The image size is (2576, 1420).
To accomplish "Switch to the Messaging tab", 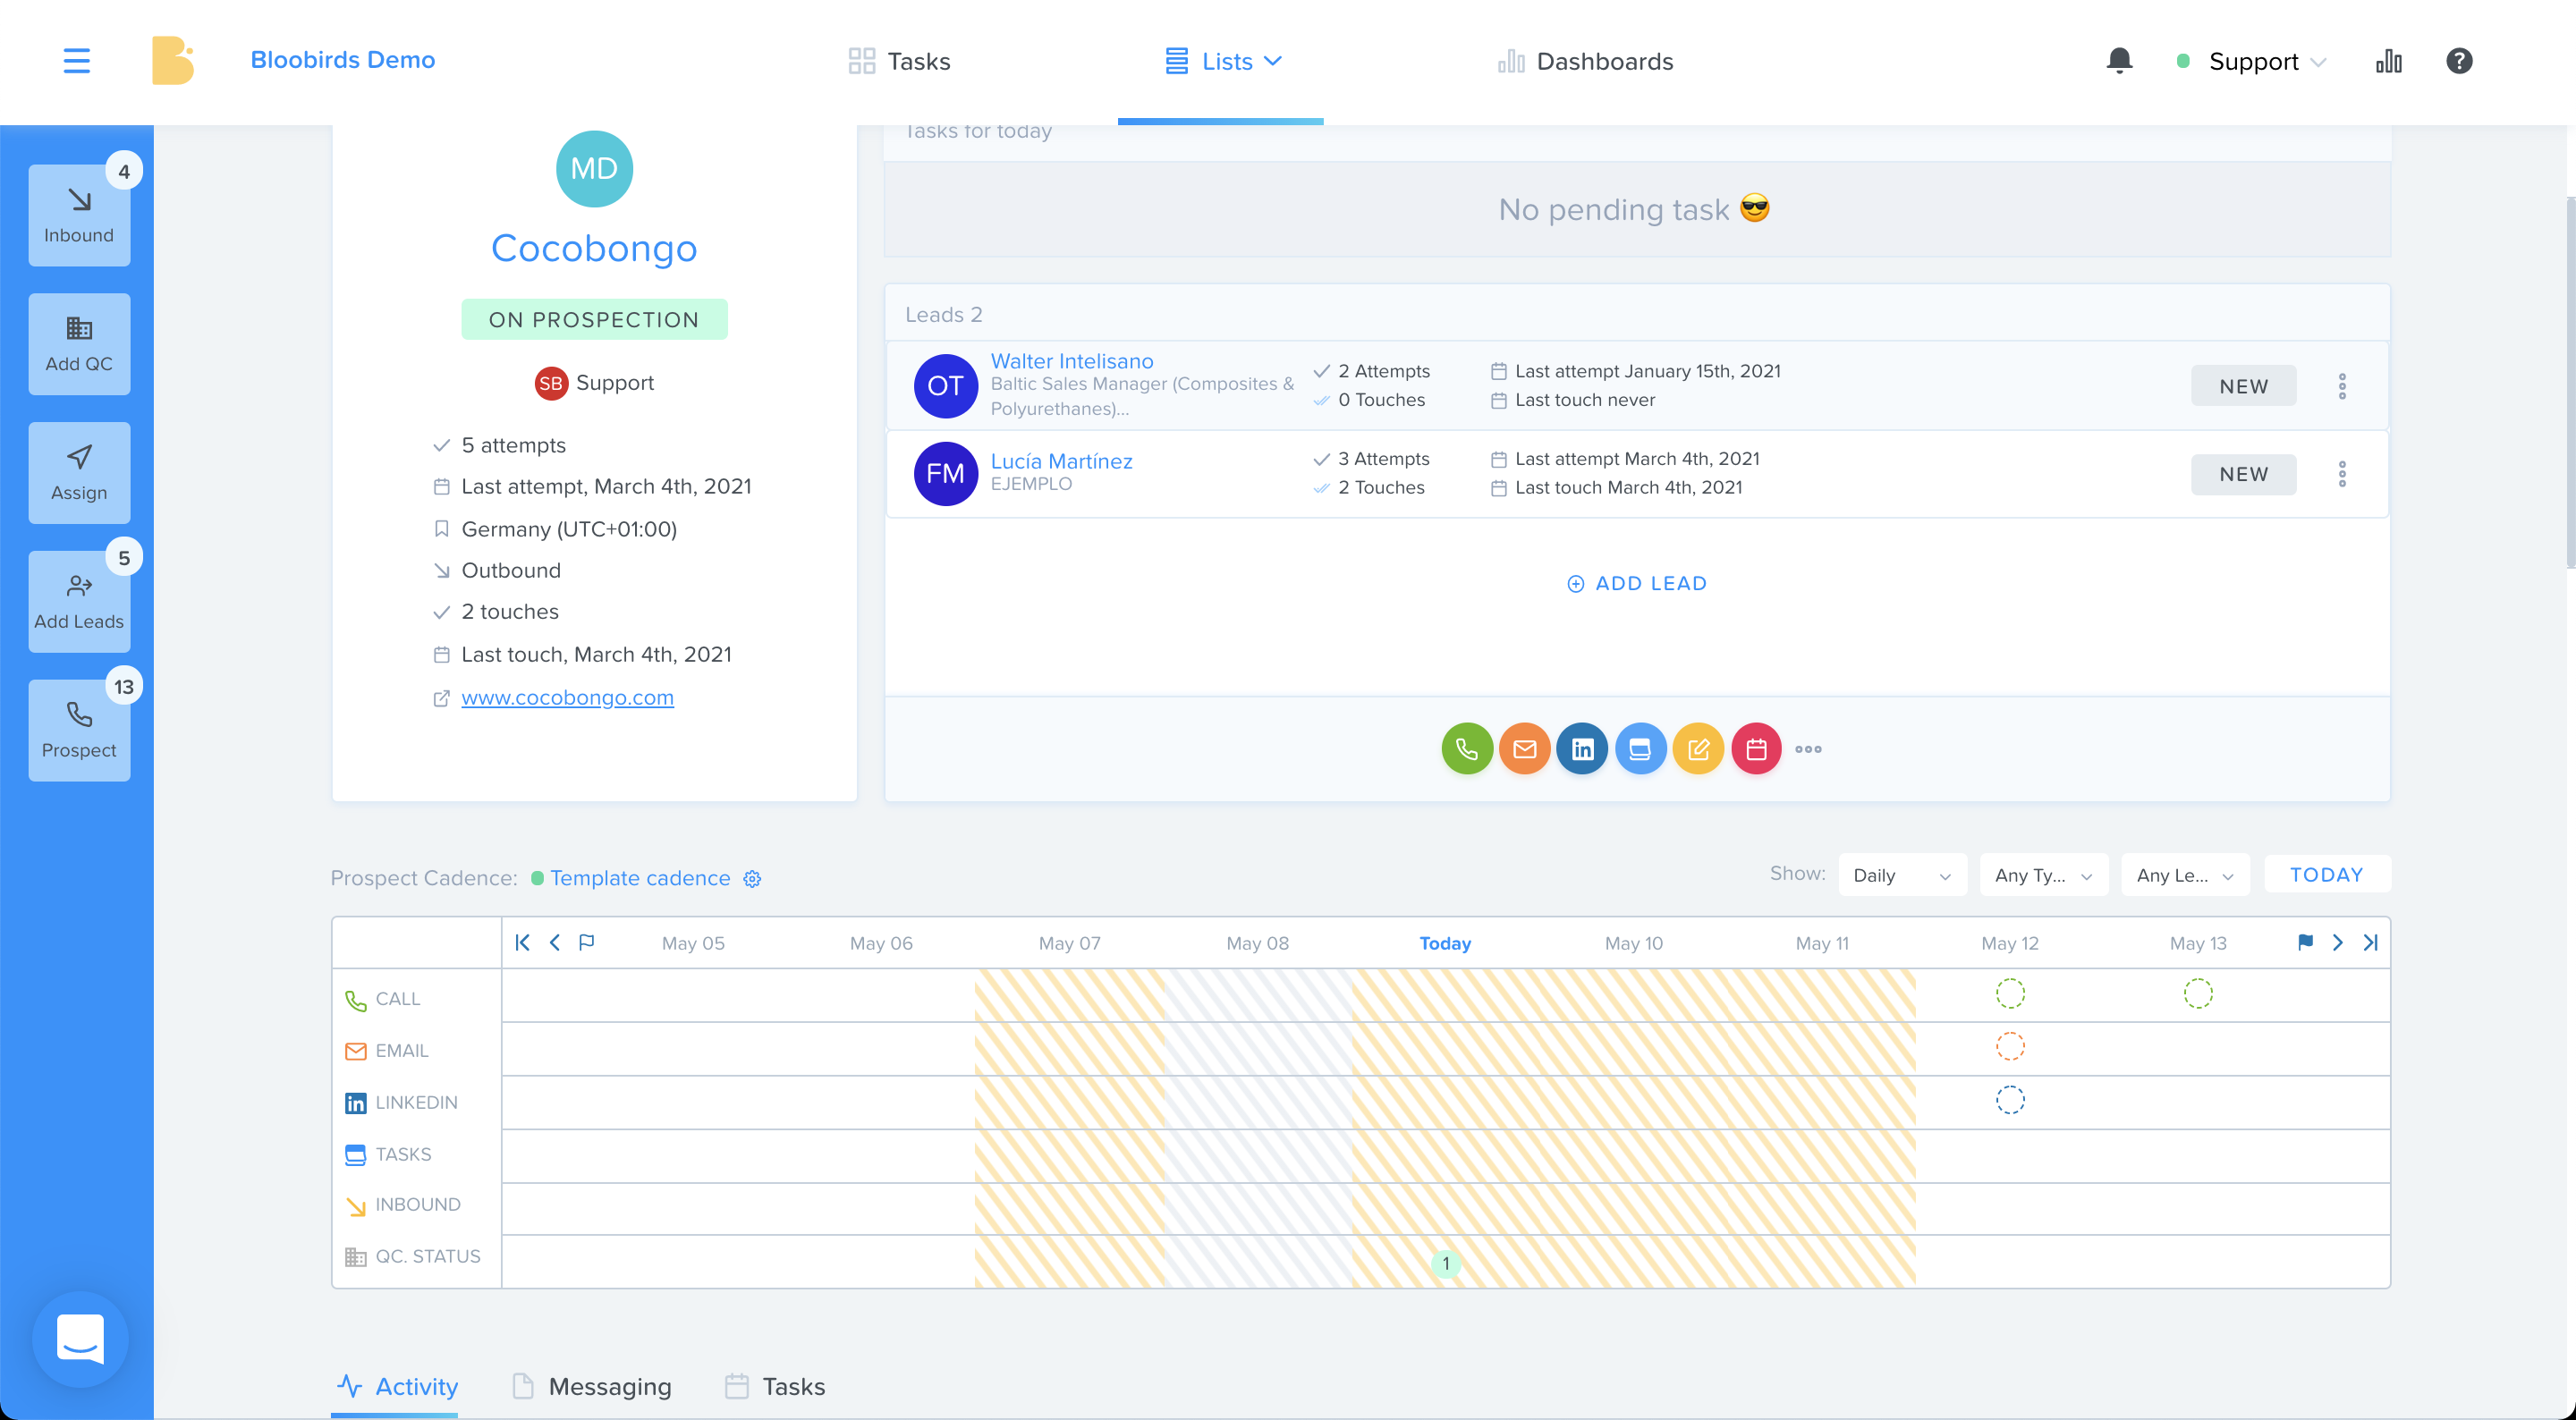I will (x=591, y=1386).
